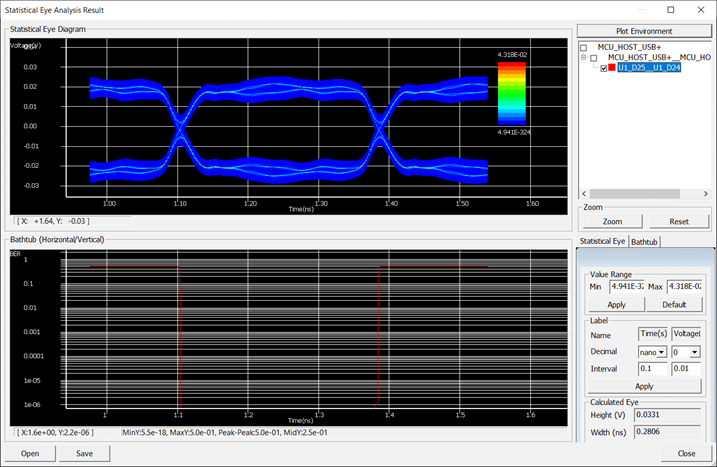This screenshot has height=467, width=717.
Task: Click the red color swatch beside U1_D25__U1_D24
Action: tap(613, 69)
